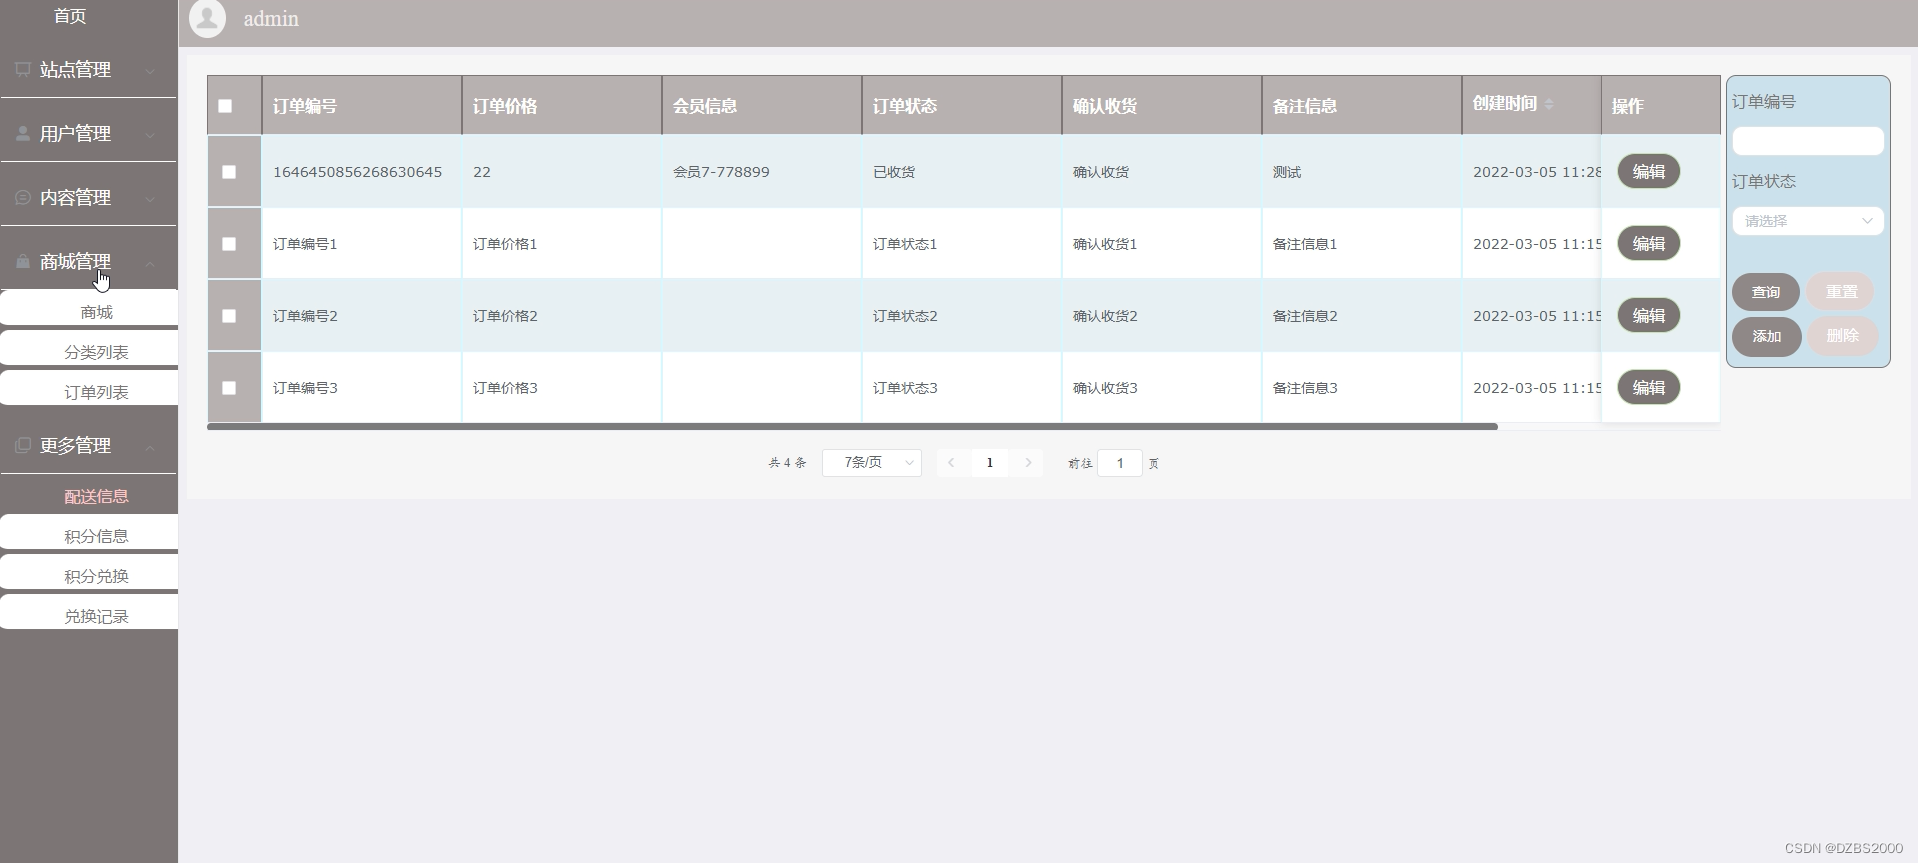Image resolution: width=1918 pixels, height=863 pixels.
Task: Click the 添加 add button
Action: [x=1766, y=336]
